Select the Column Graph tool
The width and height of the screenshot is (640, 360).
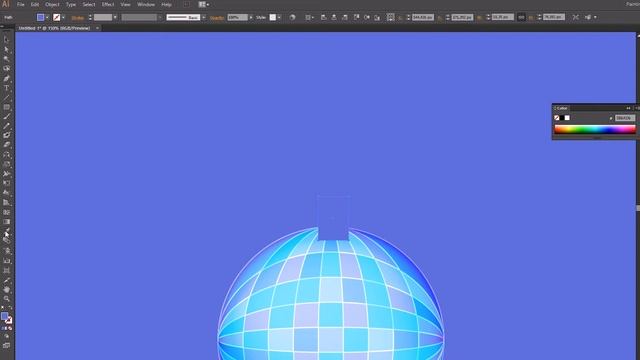point(6,261)
